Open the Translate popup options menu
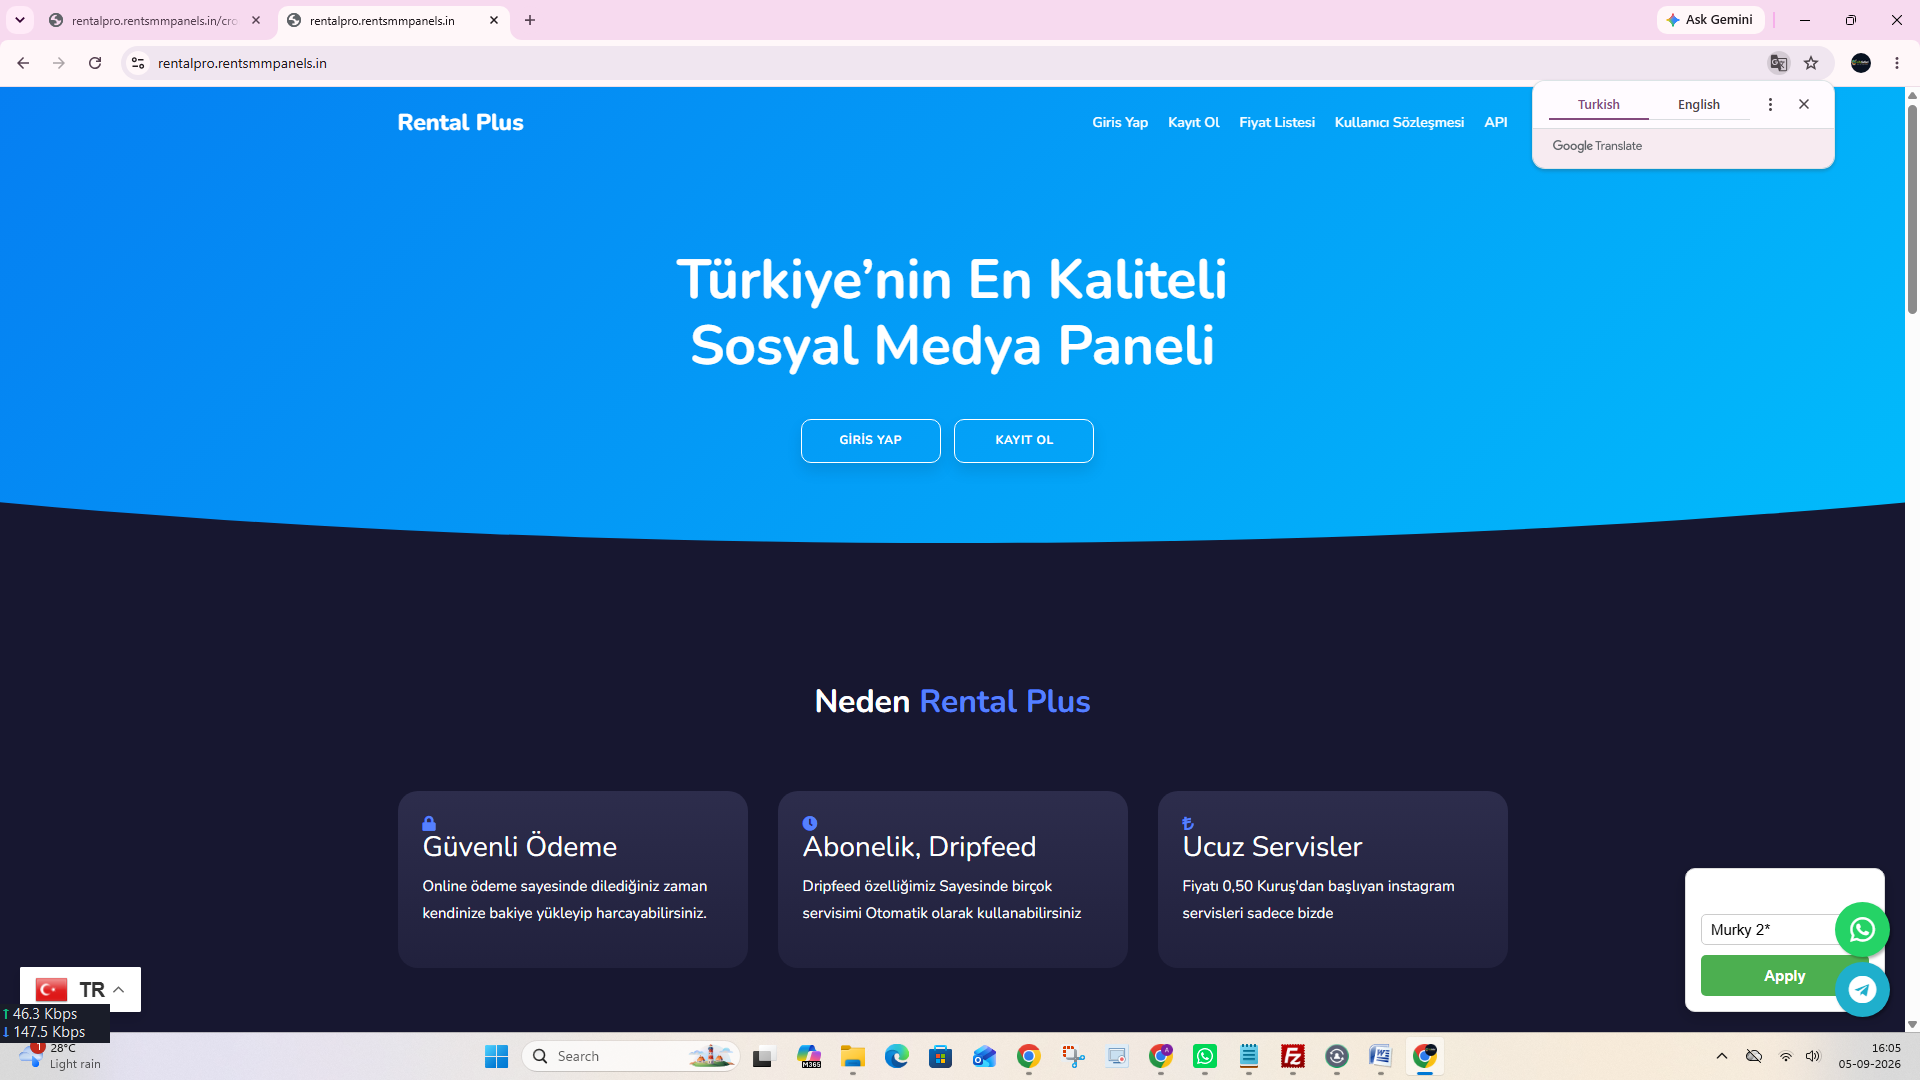1920x1080 pixels. pos(1770,104)
